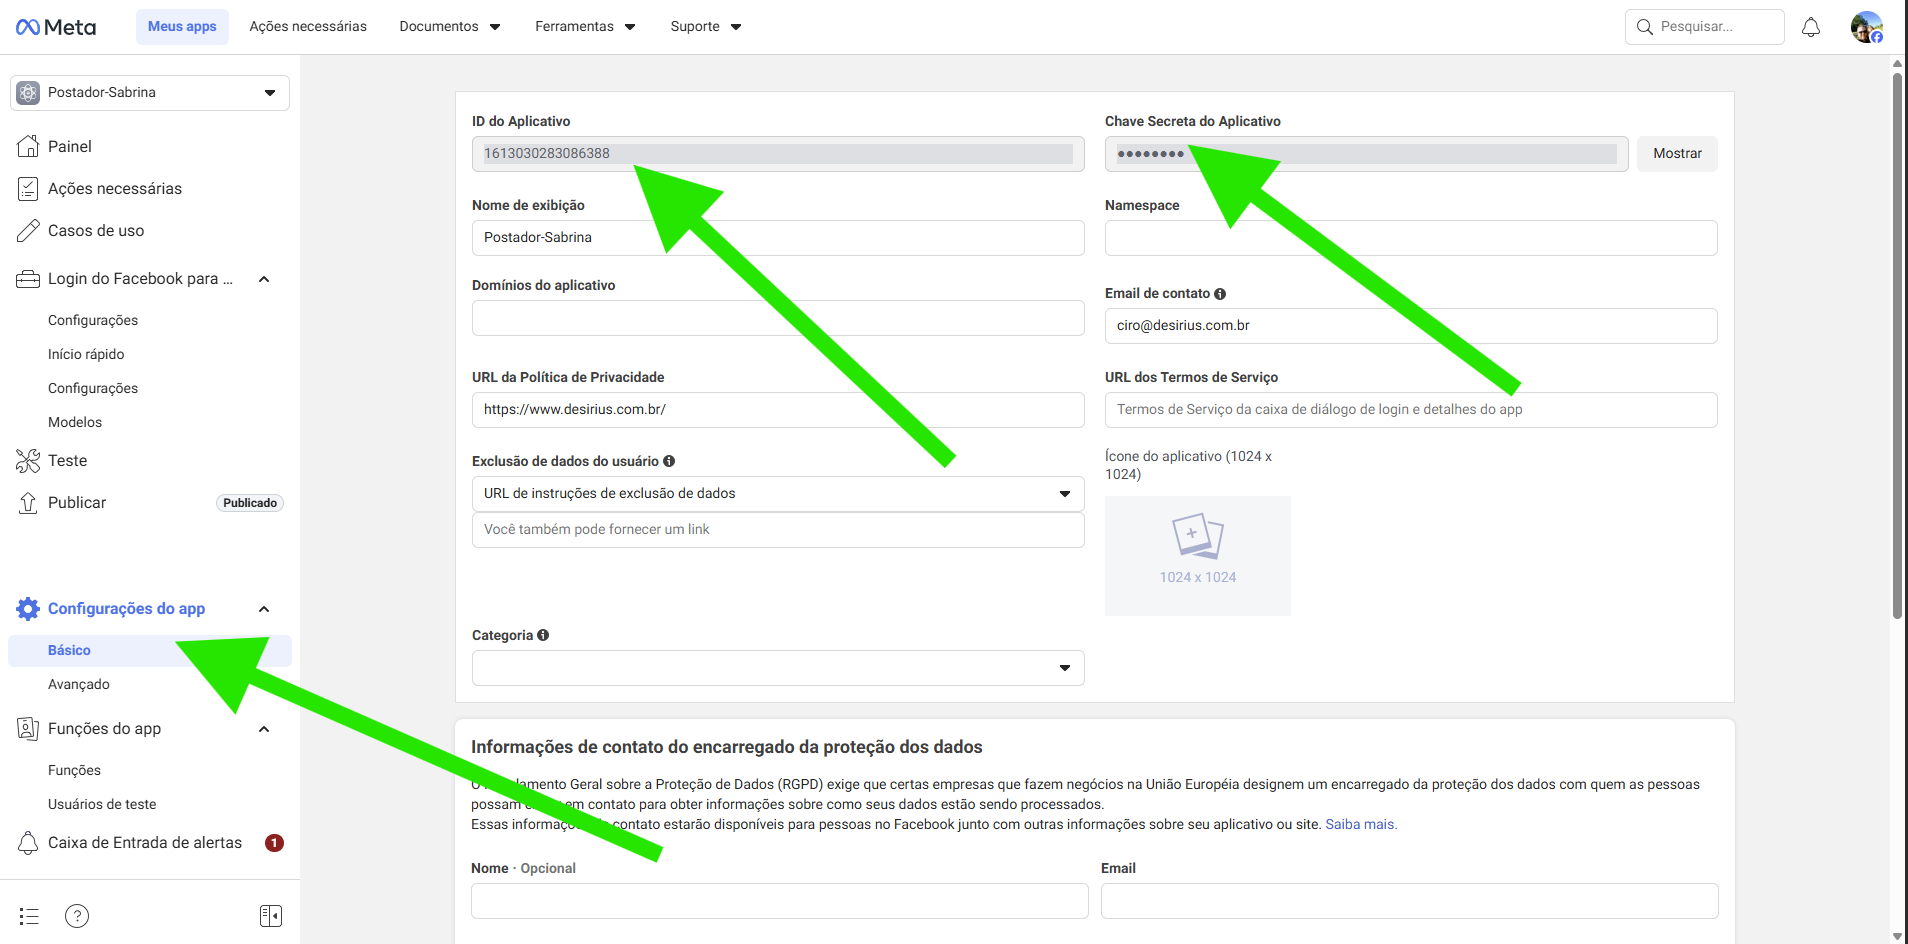
Task: Click the ID do Aplicativo field
Action: pyautogui.click(x=778, y=154)
